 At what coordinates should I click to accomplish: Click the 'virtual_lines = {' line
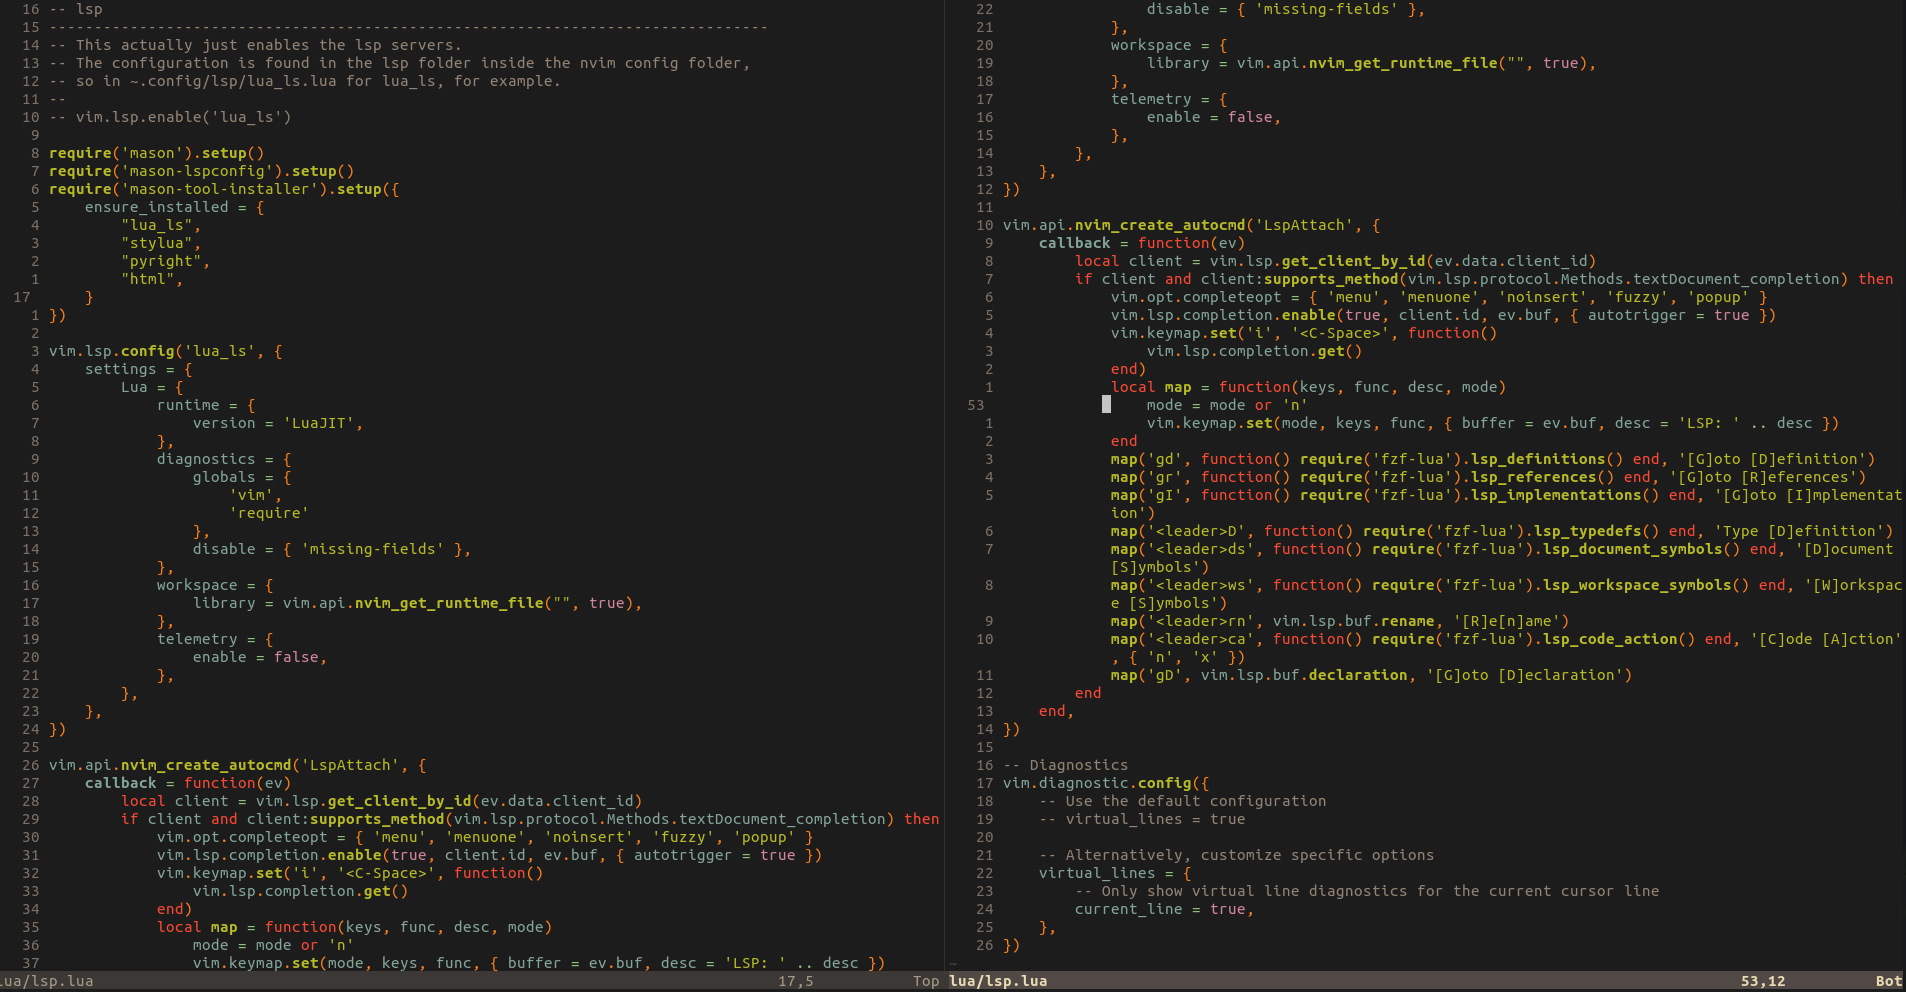coord(1115,873)
